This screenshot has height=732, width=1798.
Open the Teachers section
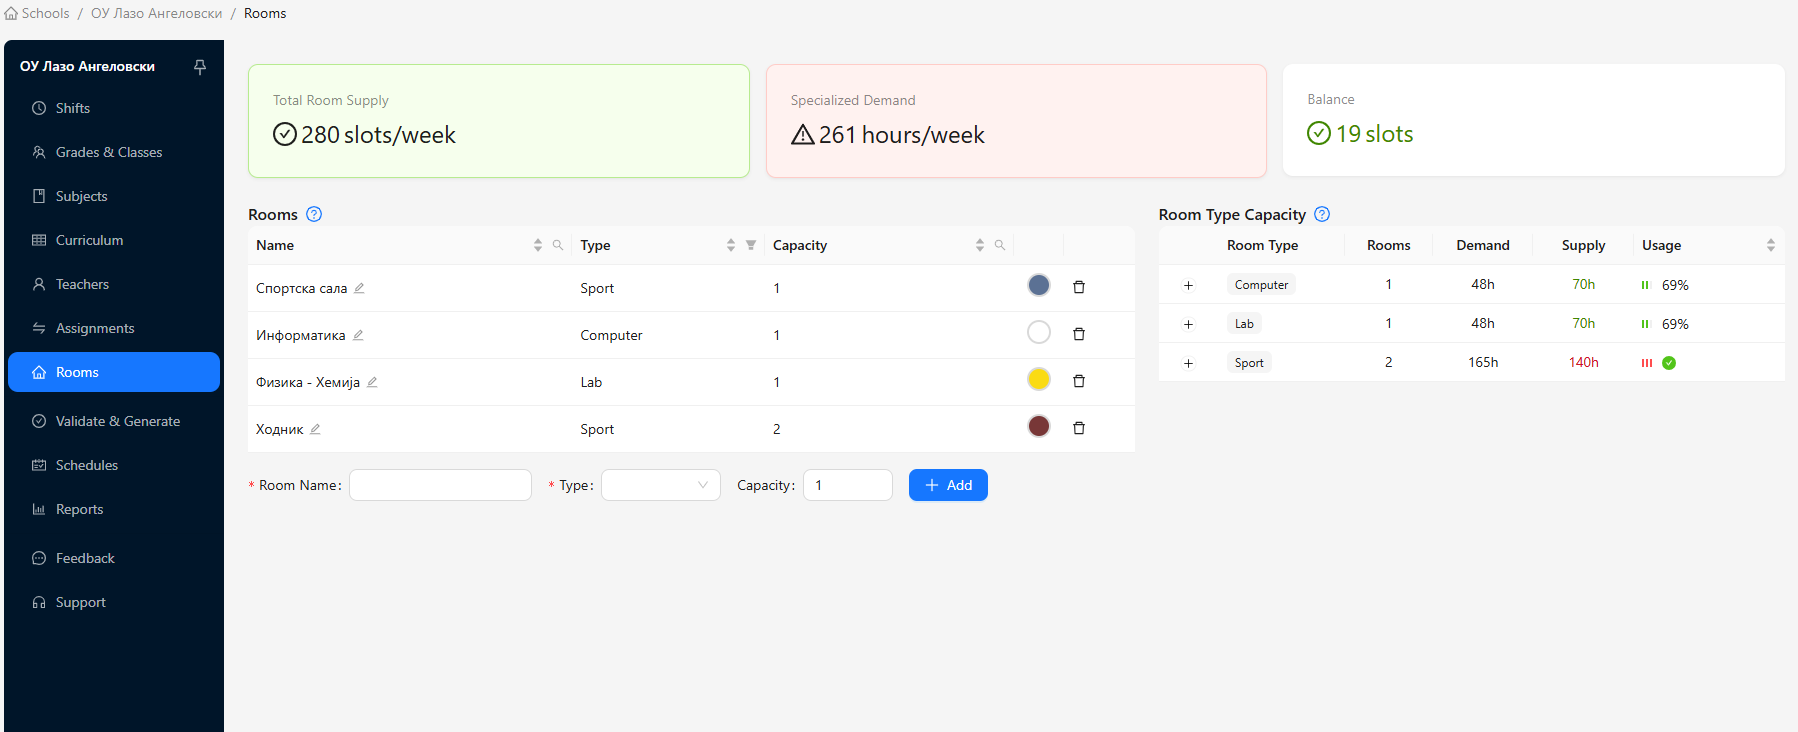click(x=114, y=284)
